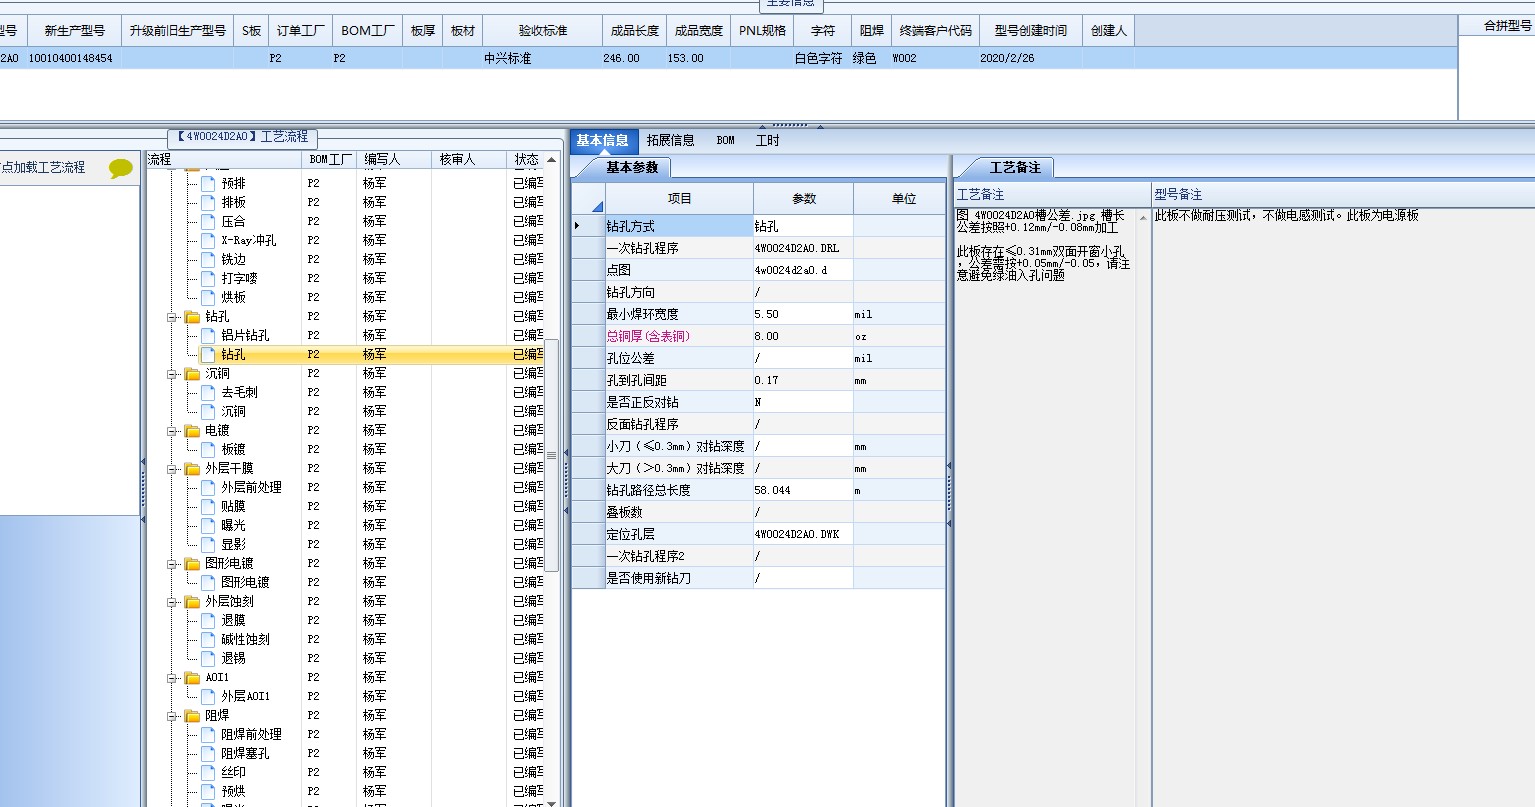Click the folder icon of AOI1 group
The image size is (1535, 807).
pos(192,678)
